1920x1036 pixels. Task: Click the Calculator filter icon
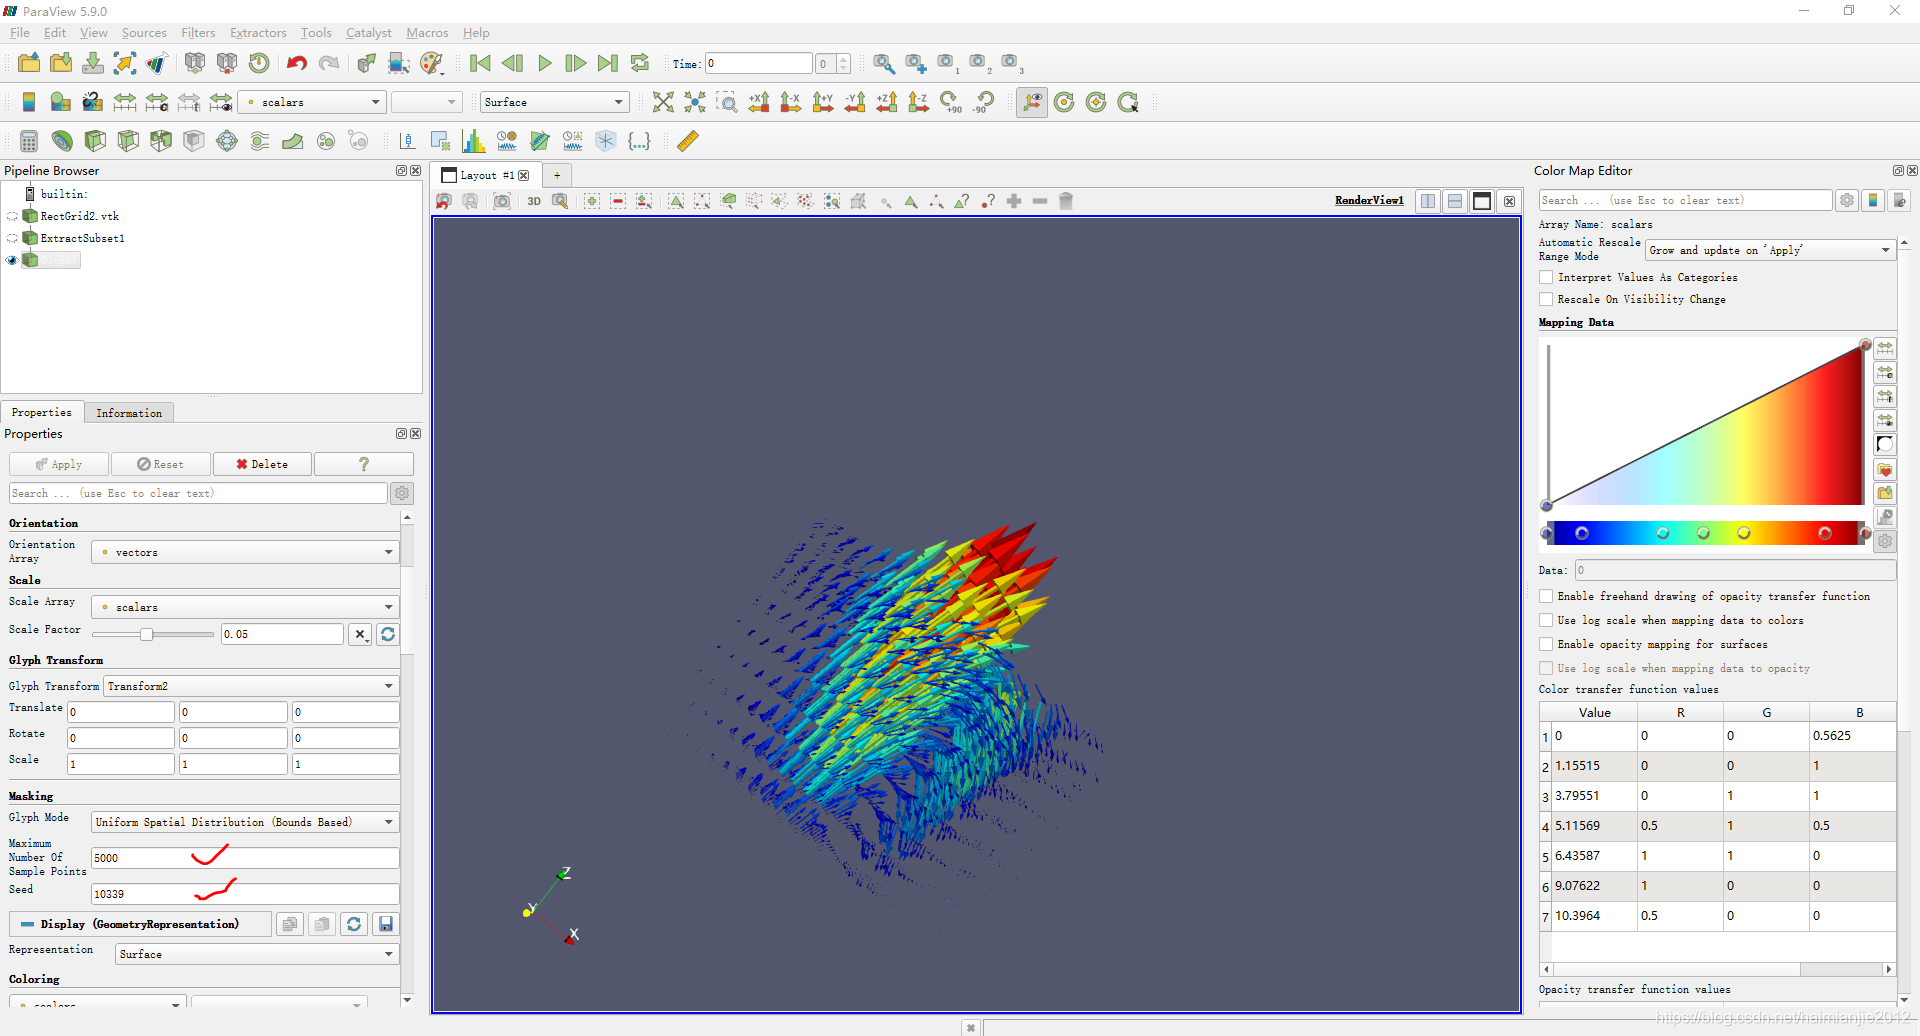[x=29, y=141]
